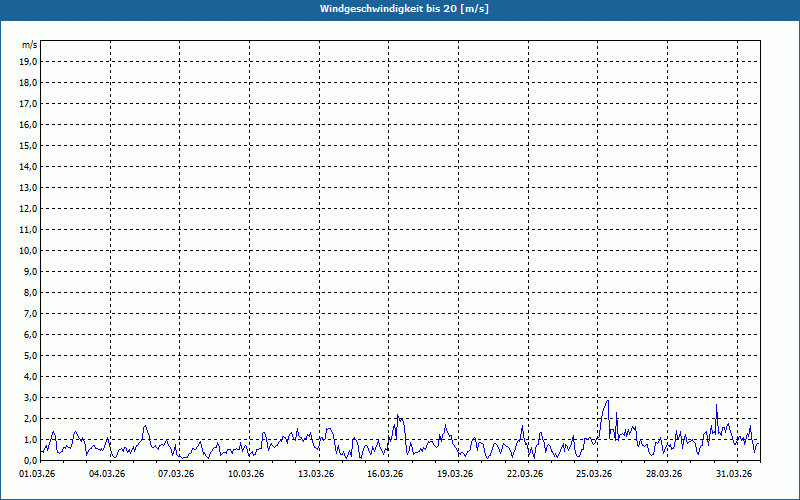800x500 pixels.
Task: Click the wind speed peak near 16.03.26
Action: 398,416
